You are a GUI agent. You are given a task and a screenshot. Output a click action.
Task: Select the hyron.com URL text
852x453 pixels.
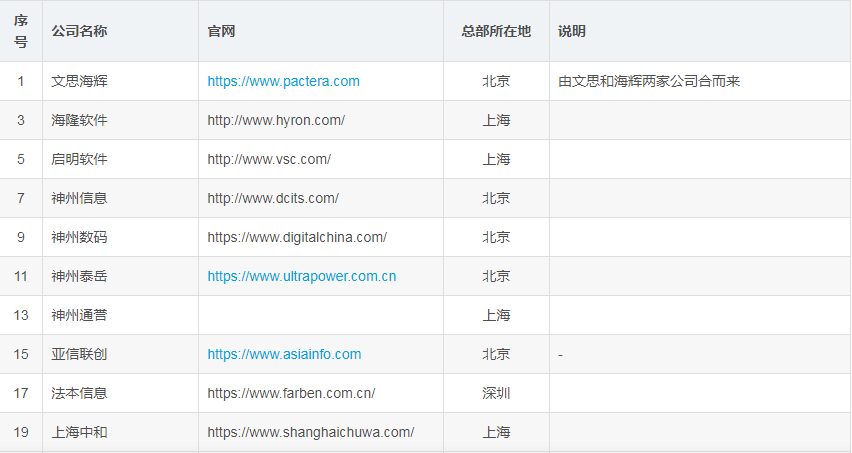(x=276, y=121)
